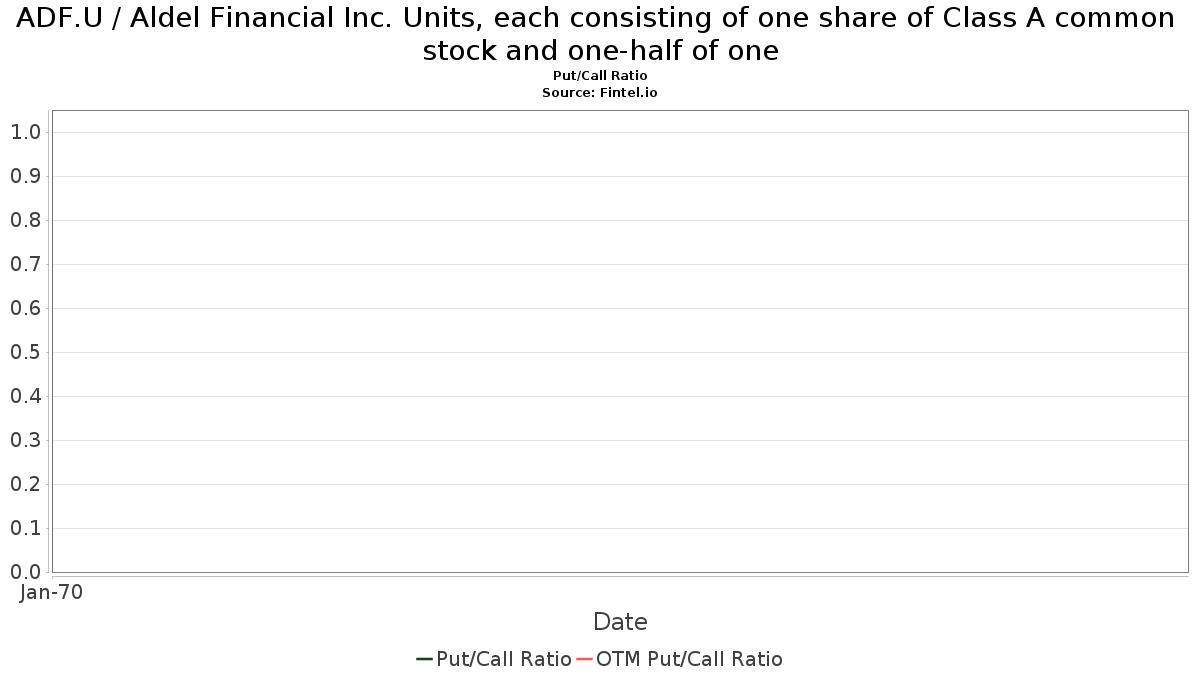Click the 0.9 y-axis tick label
This screenshot has width=1200, height=675.
click(25, 176)
